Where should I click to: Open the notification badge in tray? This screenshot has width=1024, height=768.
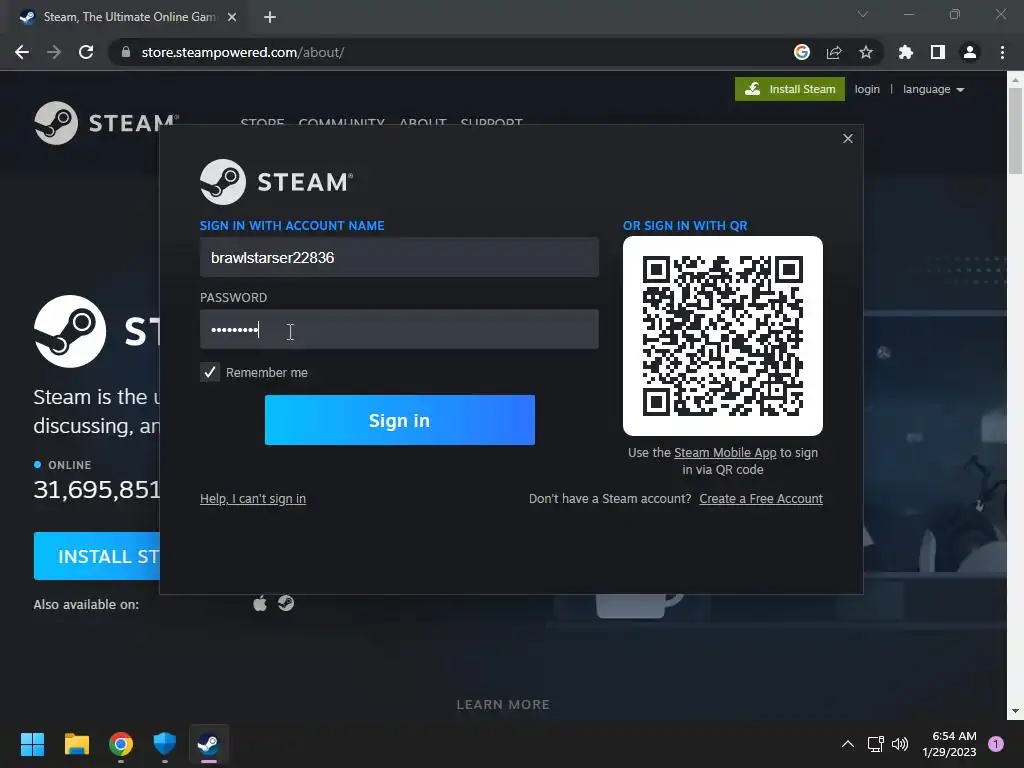click(996, 744)
